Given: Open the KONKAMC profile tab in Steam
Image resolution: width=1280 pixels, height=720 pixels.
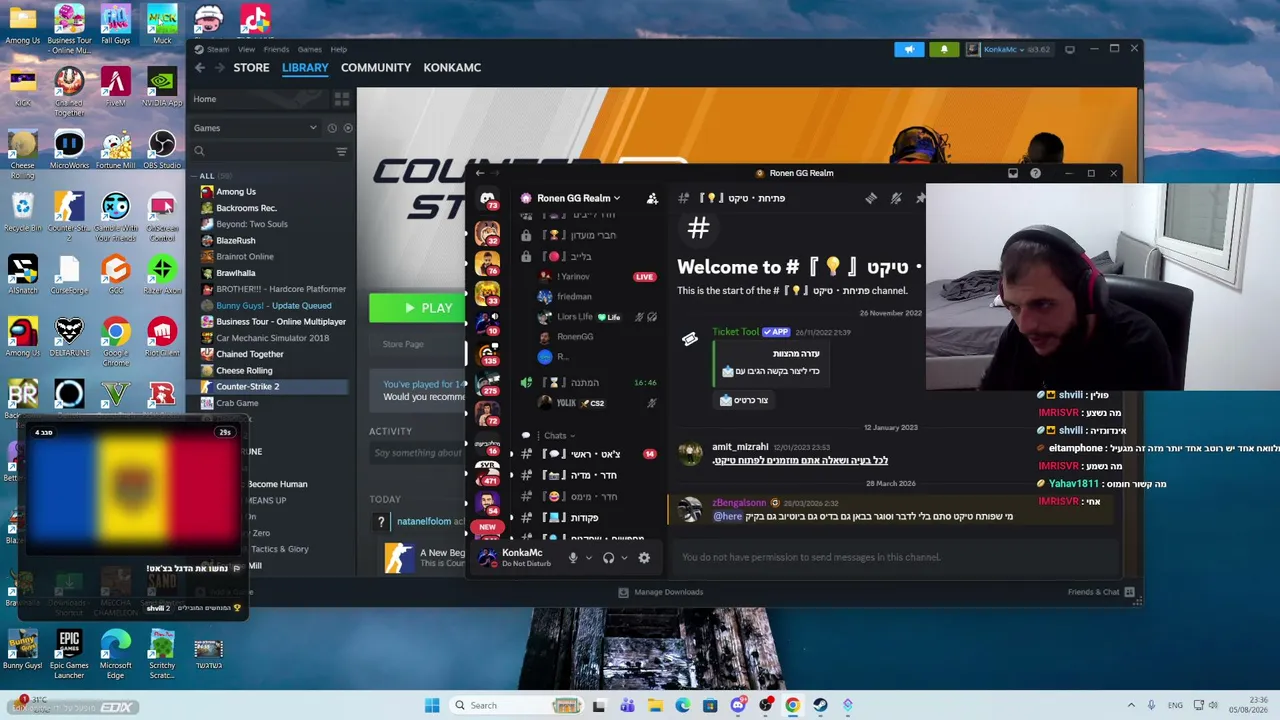Looking at the screenshot, I should coord(452,68).
